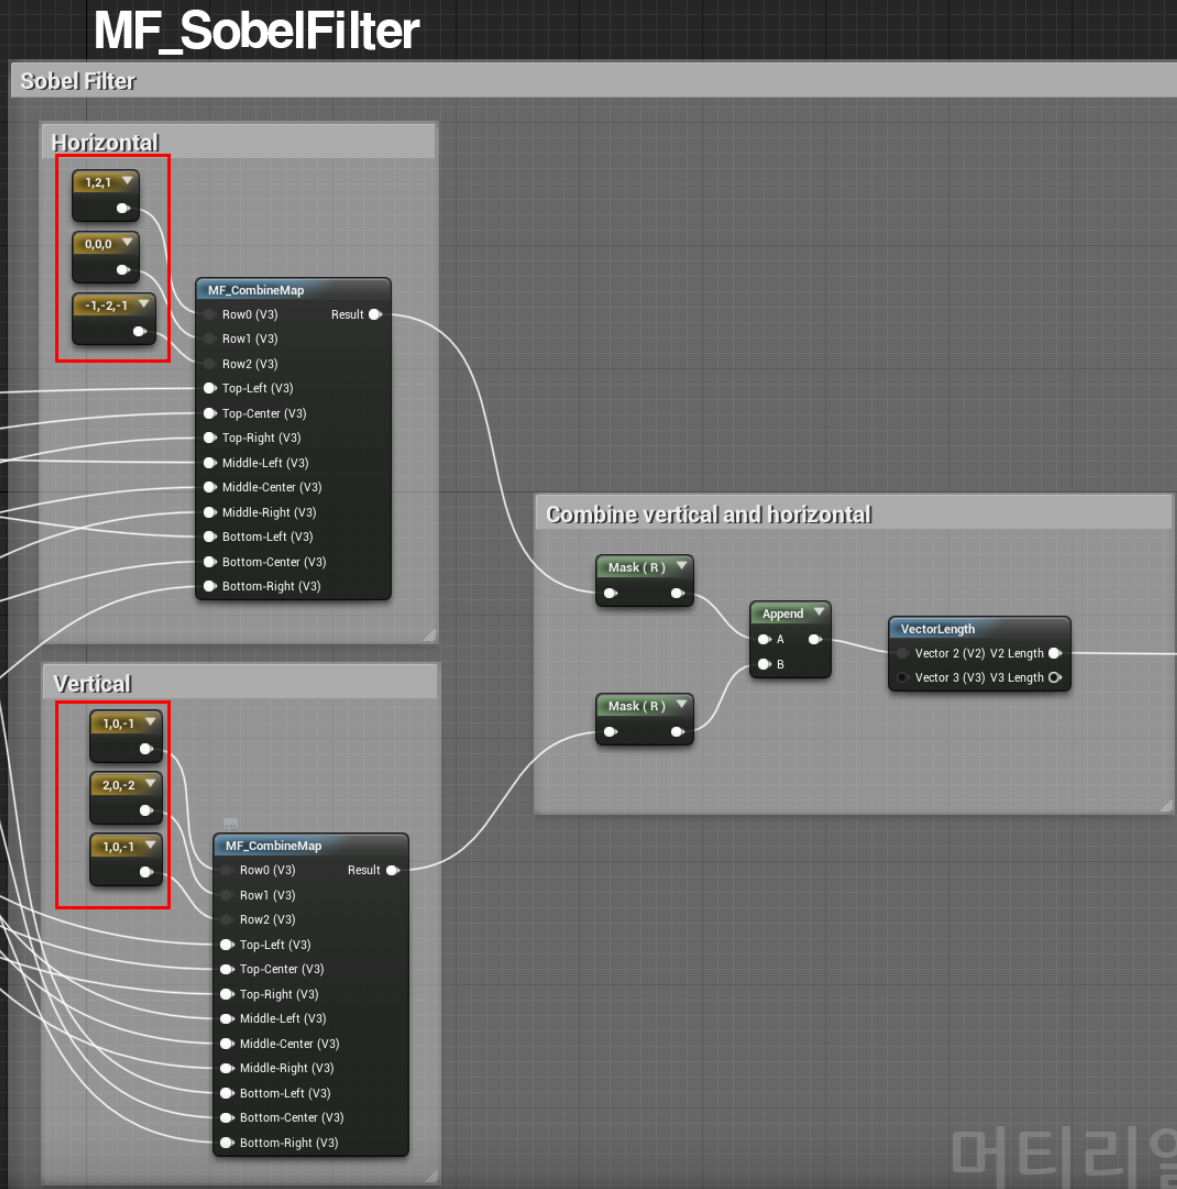1177x1189 pixels.
Task: Click input pin of upper Mask (R) node
Action: [610, 593]
